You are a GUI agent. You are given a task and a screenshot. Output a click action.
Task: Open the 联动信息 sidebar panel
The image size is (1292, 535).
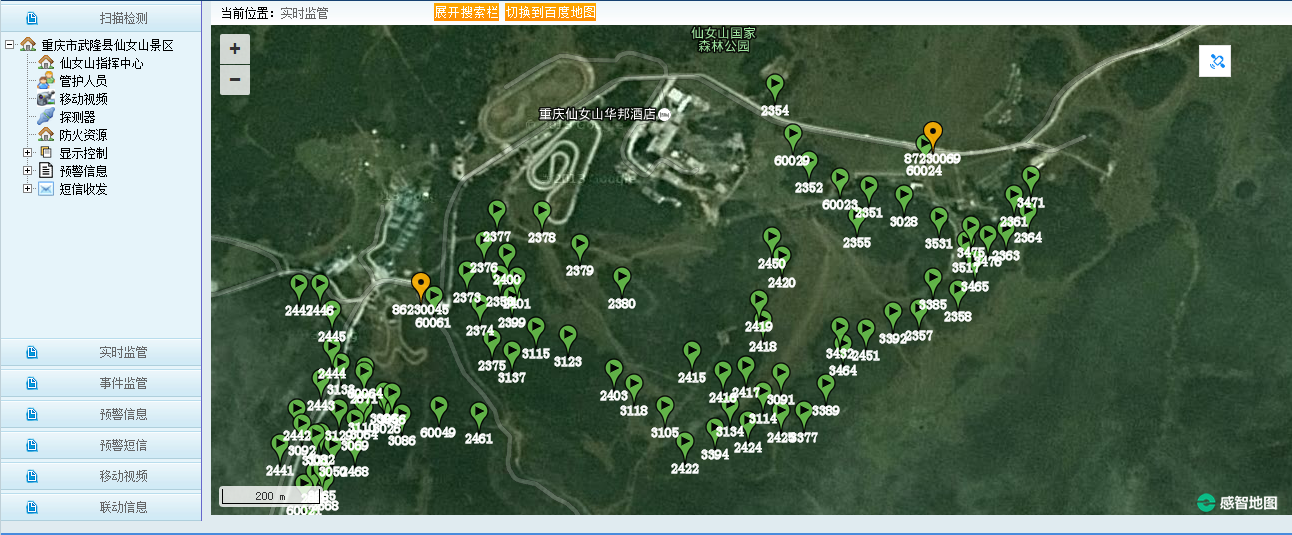pyautogui.click(x=101, y=507)
